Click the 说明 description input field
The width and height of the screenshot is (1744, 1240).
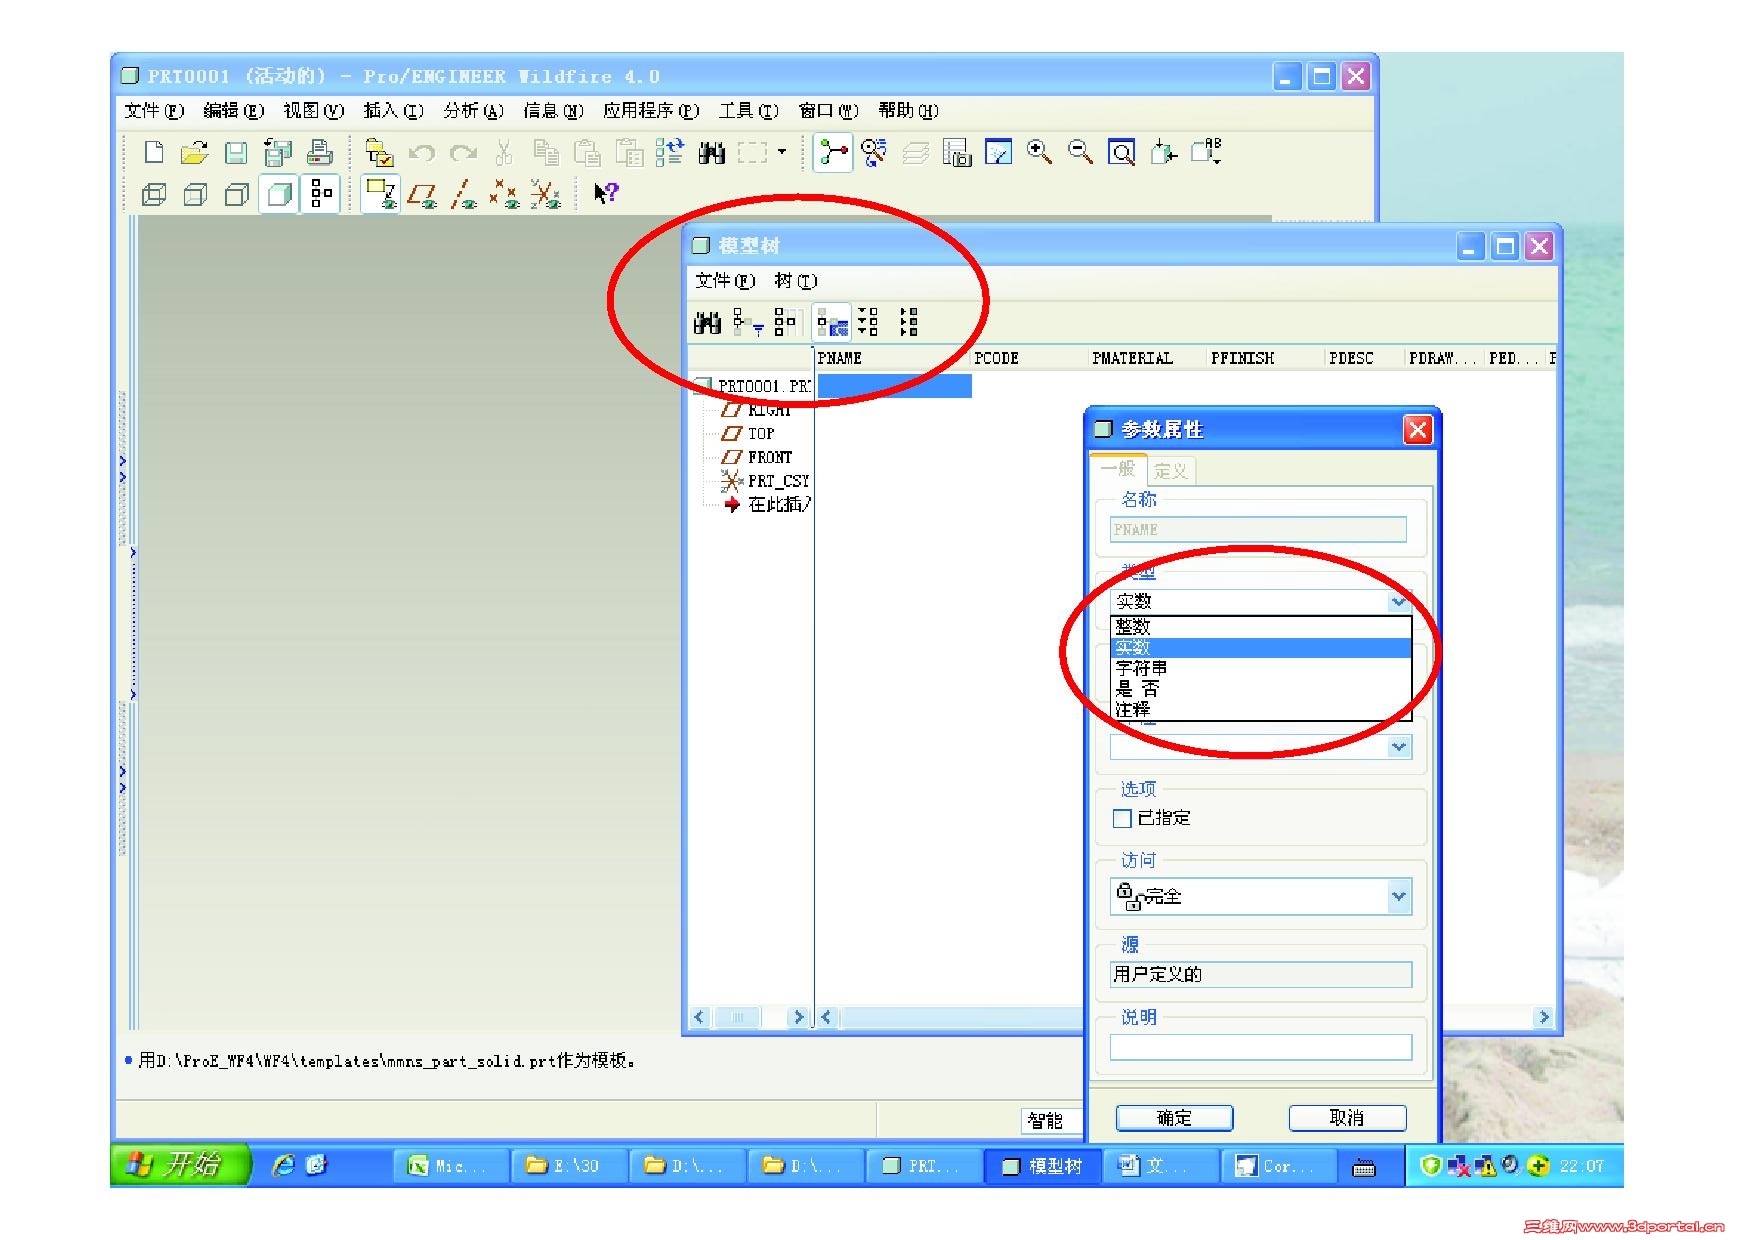[1261, 1047]
